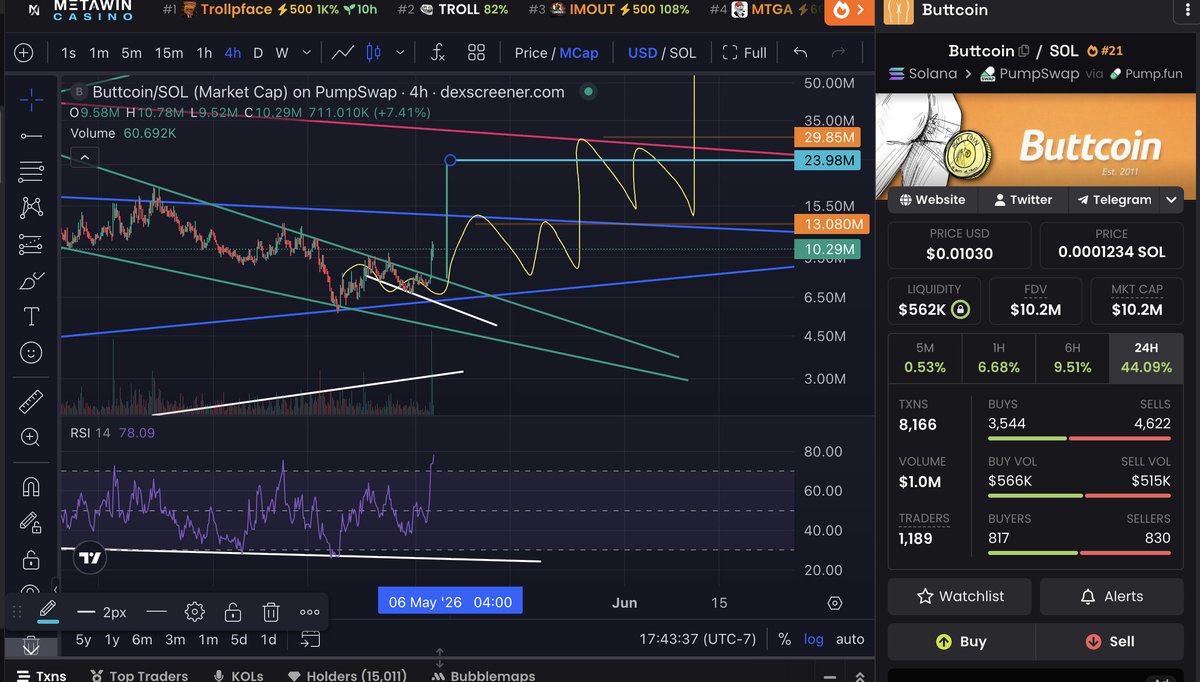Viewport: 1200px width, 682px height.
Task: Open chart axis settings gear
Action: coord(835,603)
